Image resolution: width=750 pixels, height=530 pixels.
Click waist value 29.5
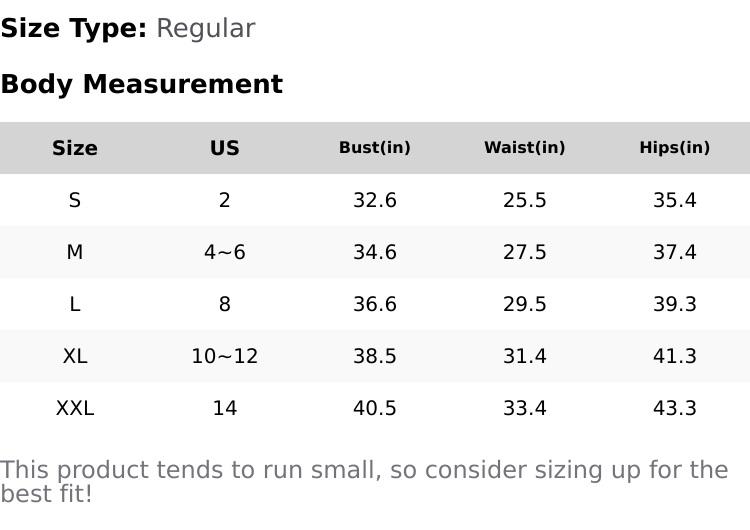click(x=525, y=304)
